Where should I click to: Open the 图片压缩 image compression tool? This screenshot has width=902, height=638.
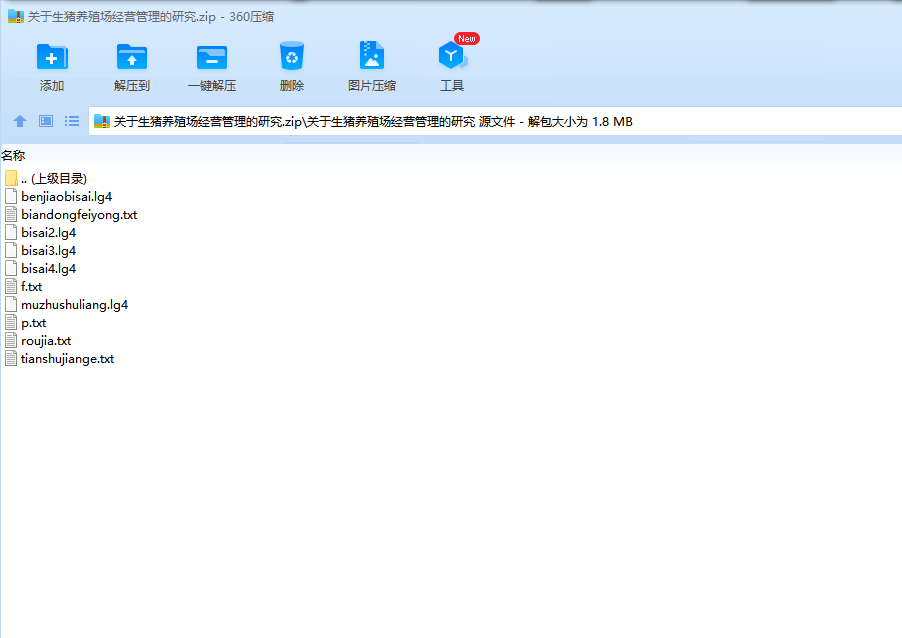(372, 55)
